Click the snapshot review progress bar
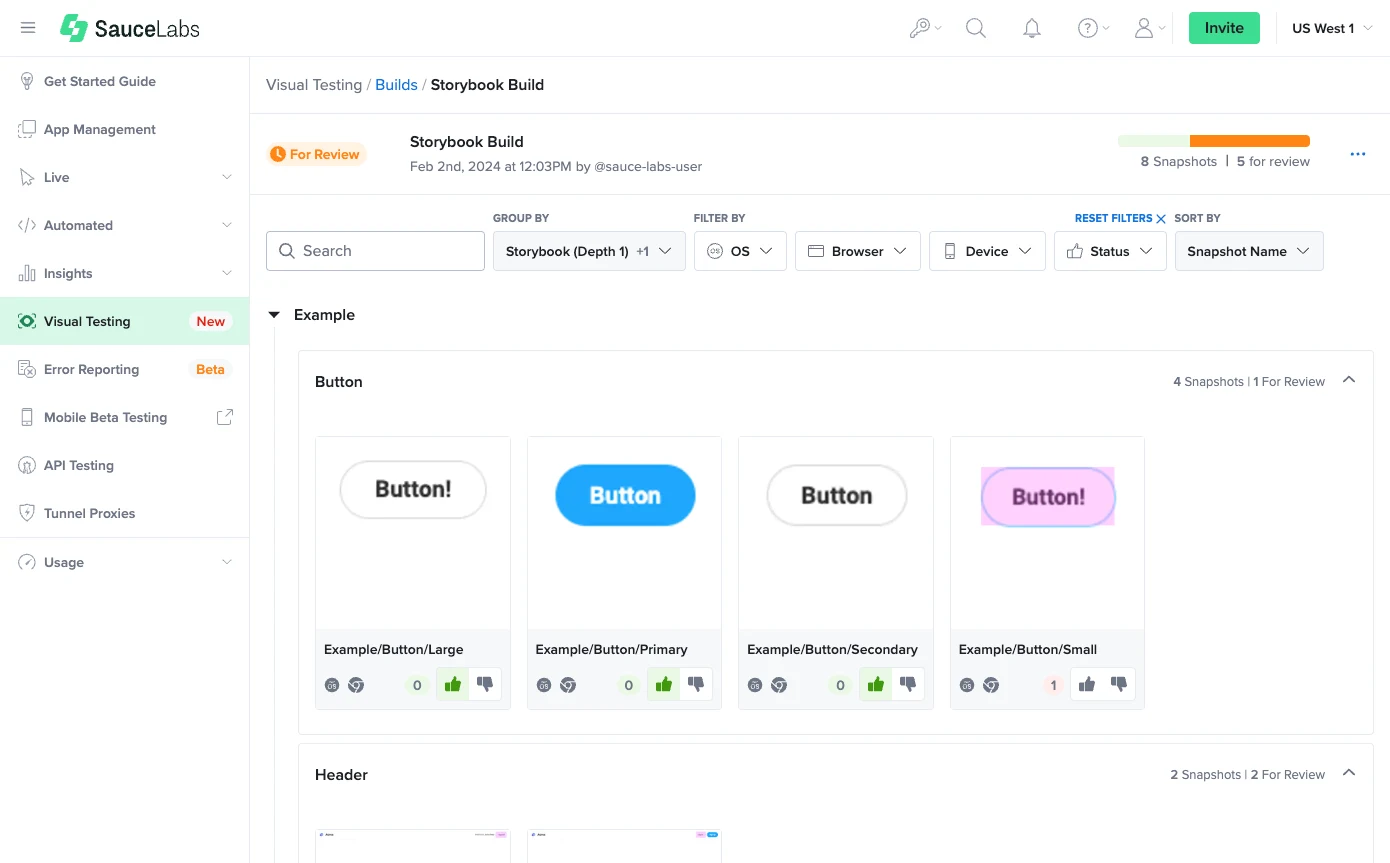Screen dimensions: 1390x863 (1213, 141)
